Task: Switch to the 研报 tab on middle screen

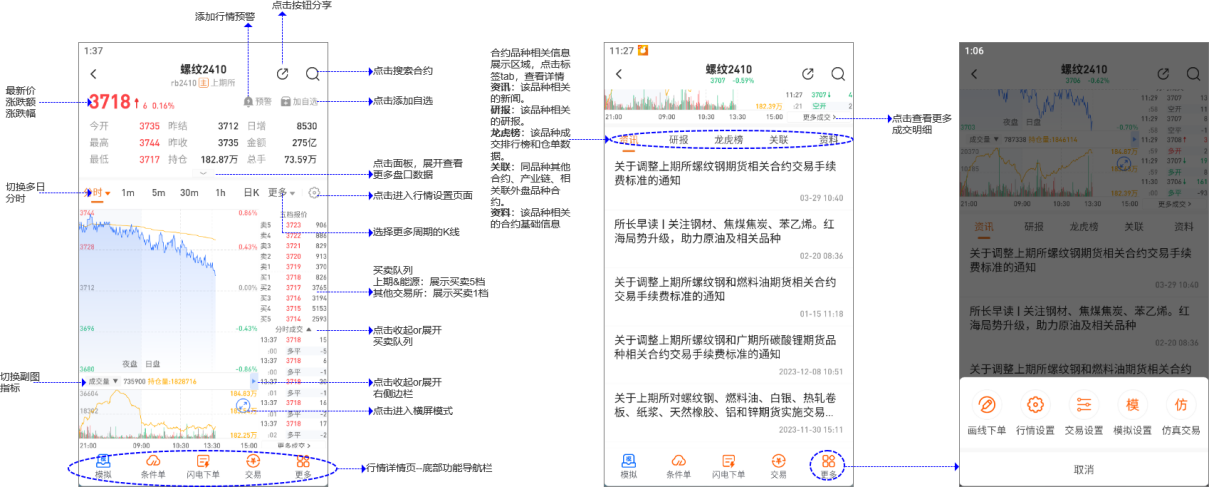Action: pos(679,140)
